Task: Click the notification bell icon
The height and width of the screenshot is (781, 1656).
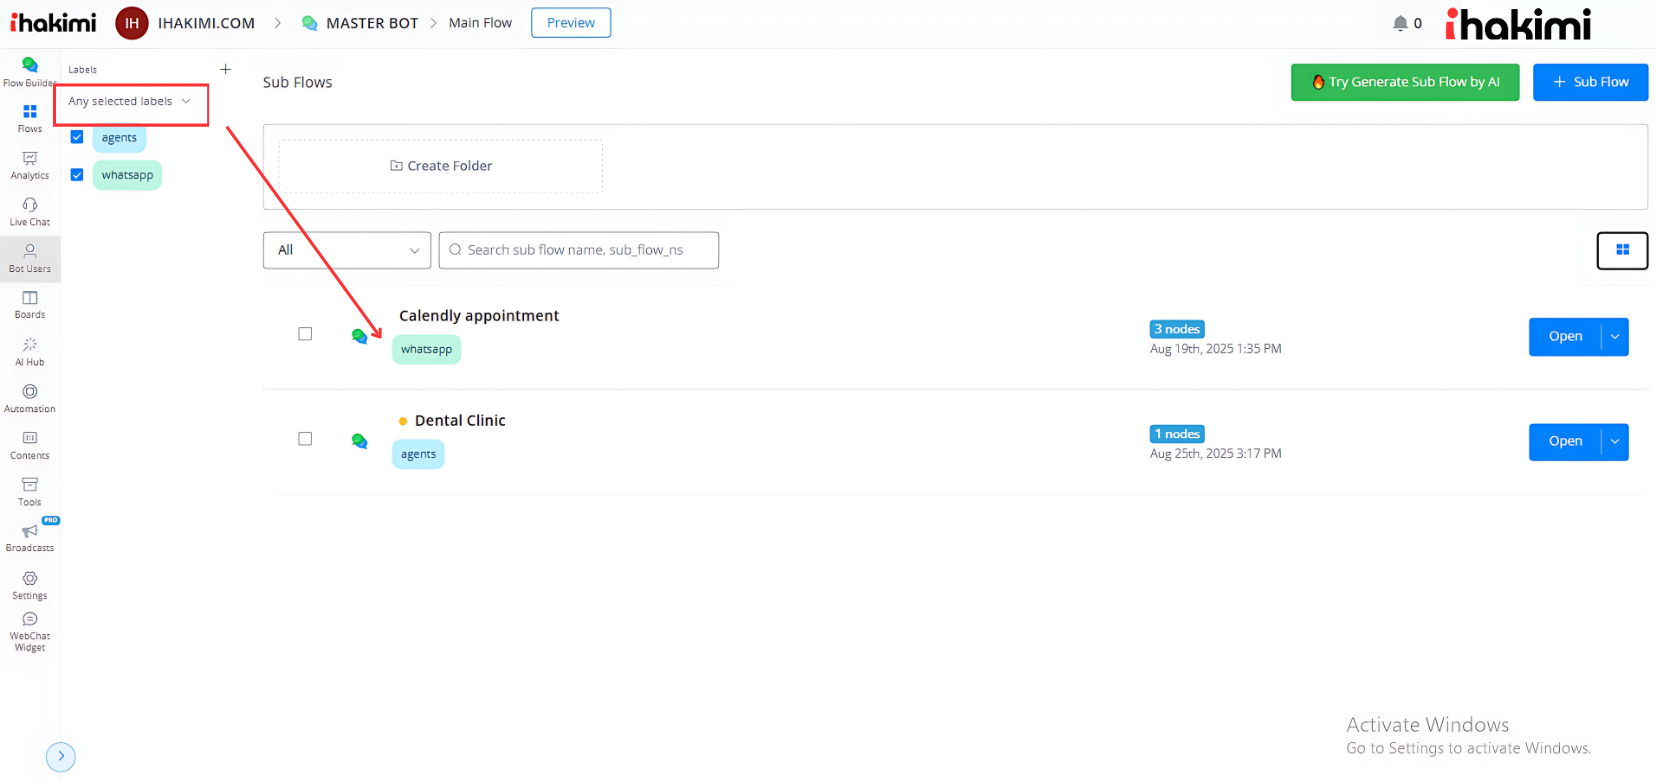Action: 1400,23
